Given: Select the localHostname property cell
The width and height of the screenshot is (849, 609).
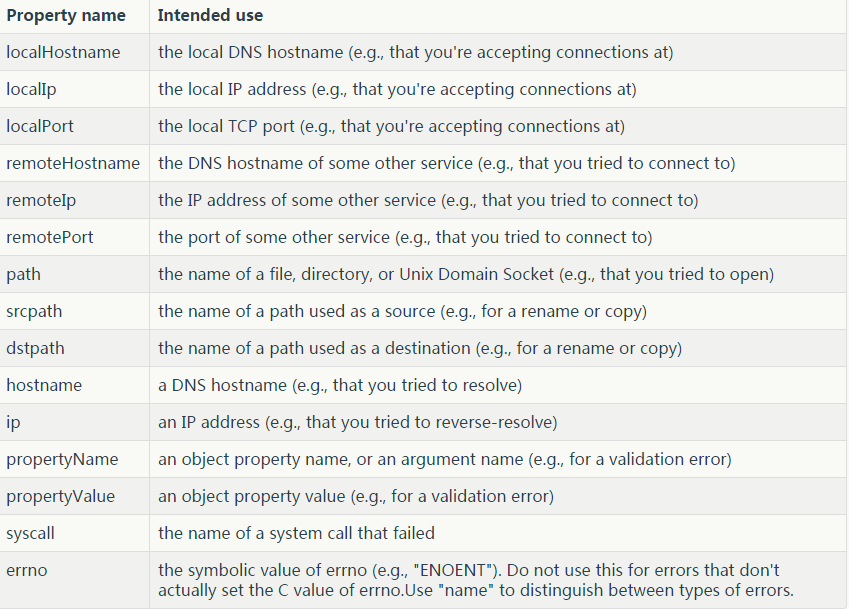Looking at the screenshot, I should (x=63, y=52).
